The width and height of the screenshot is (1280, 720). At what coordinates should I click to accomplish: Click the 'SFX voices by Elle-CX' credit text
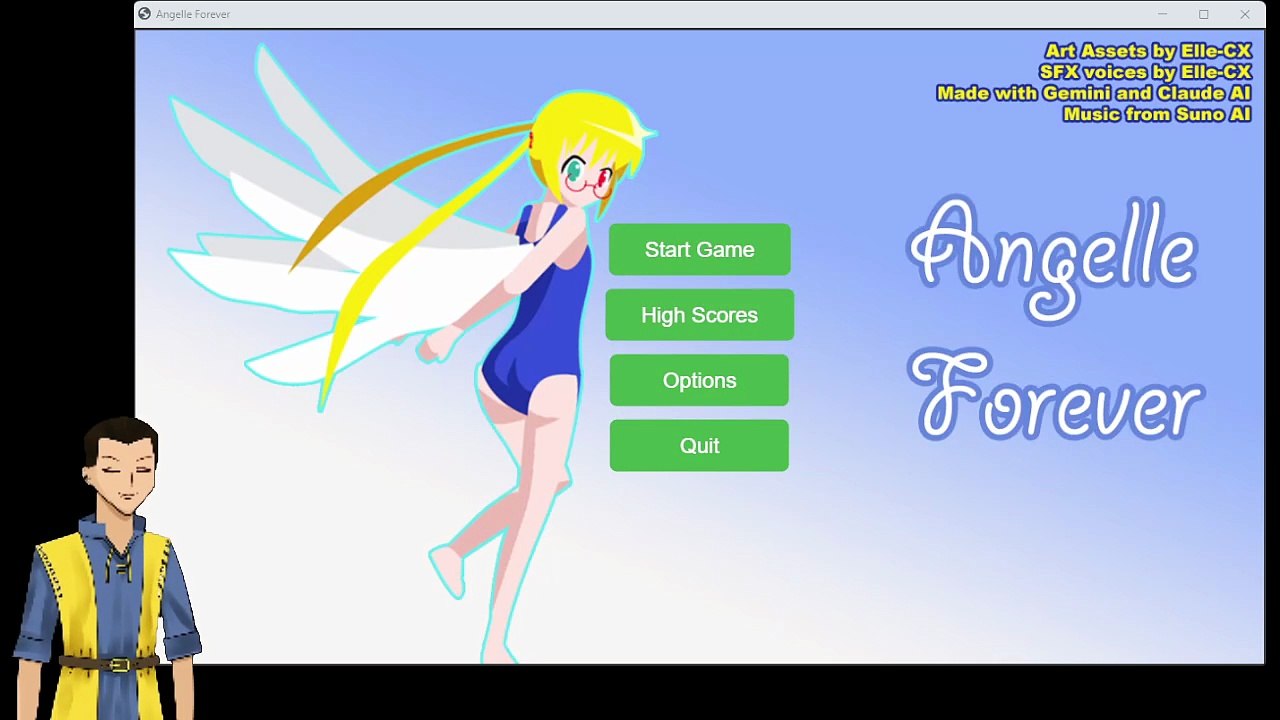(x=1145, y=72)
